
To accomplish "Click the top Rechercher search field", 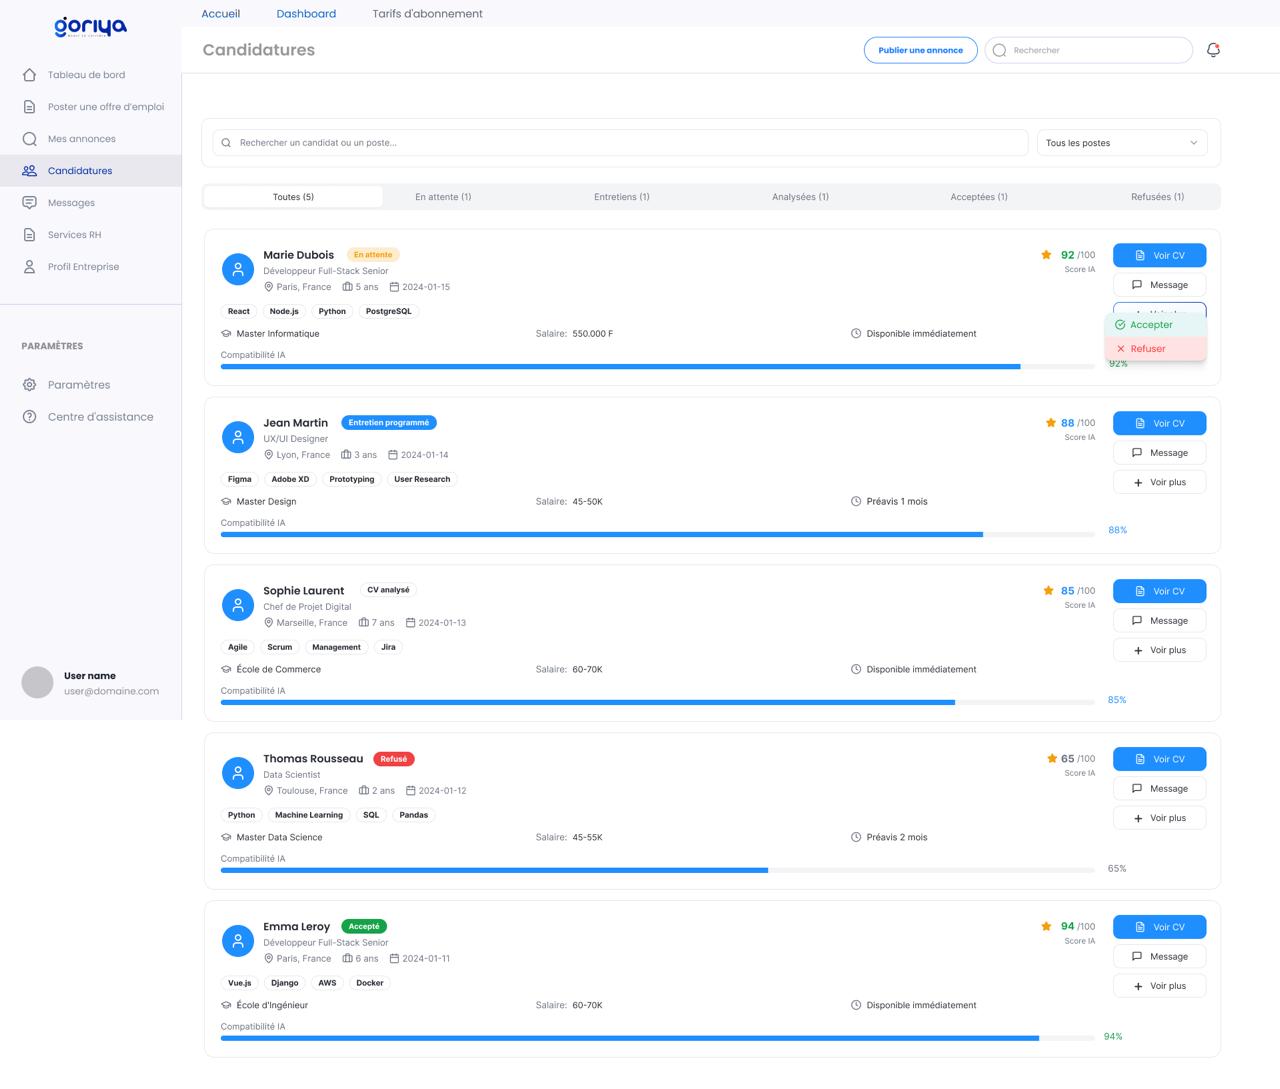I will coord(1089,50).
